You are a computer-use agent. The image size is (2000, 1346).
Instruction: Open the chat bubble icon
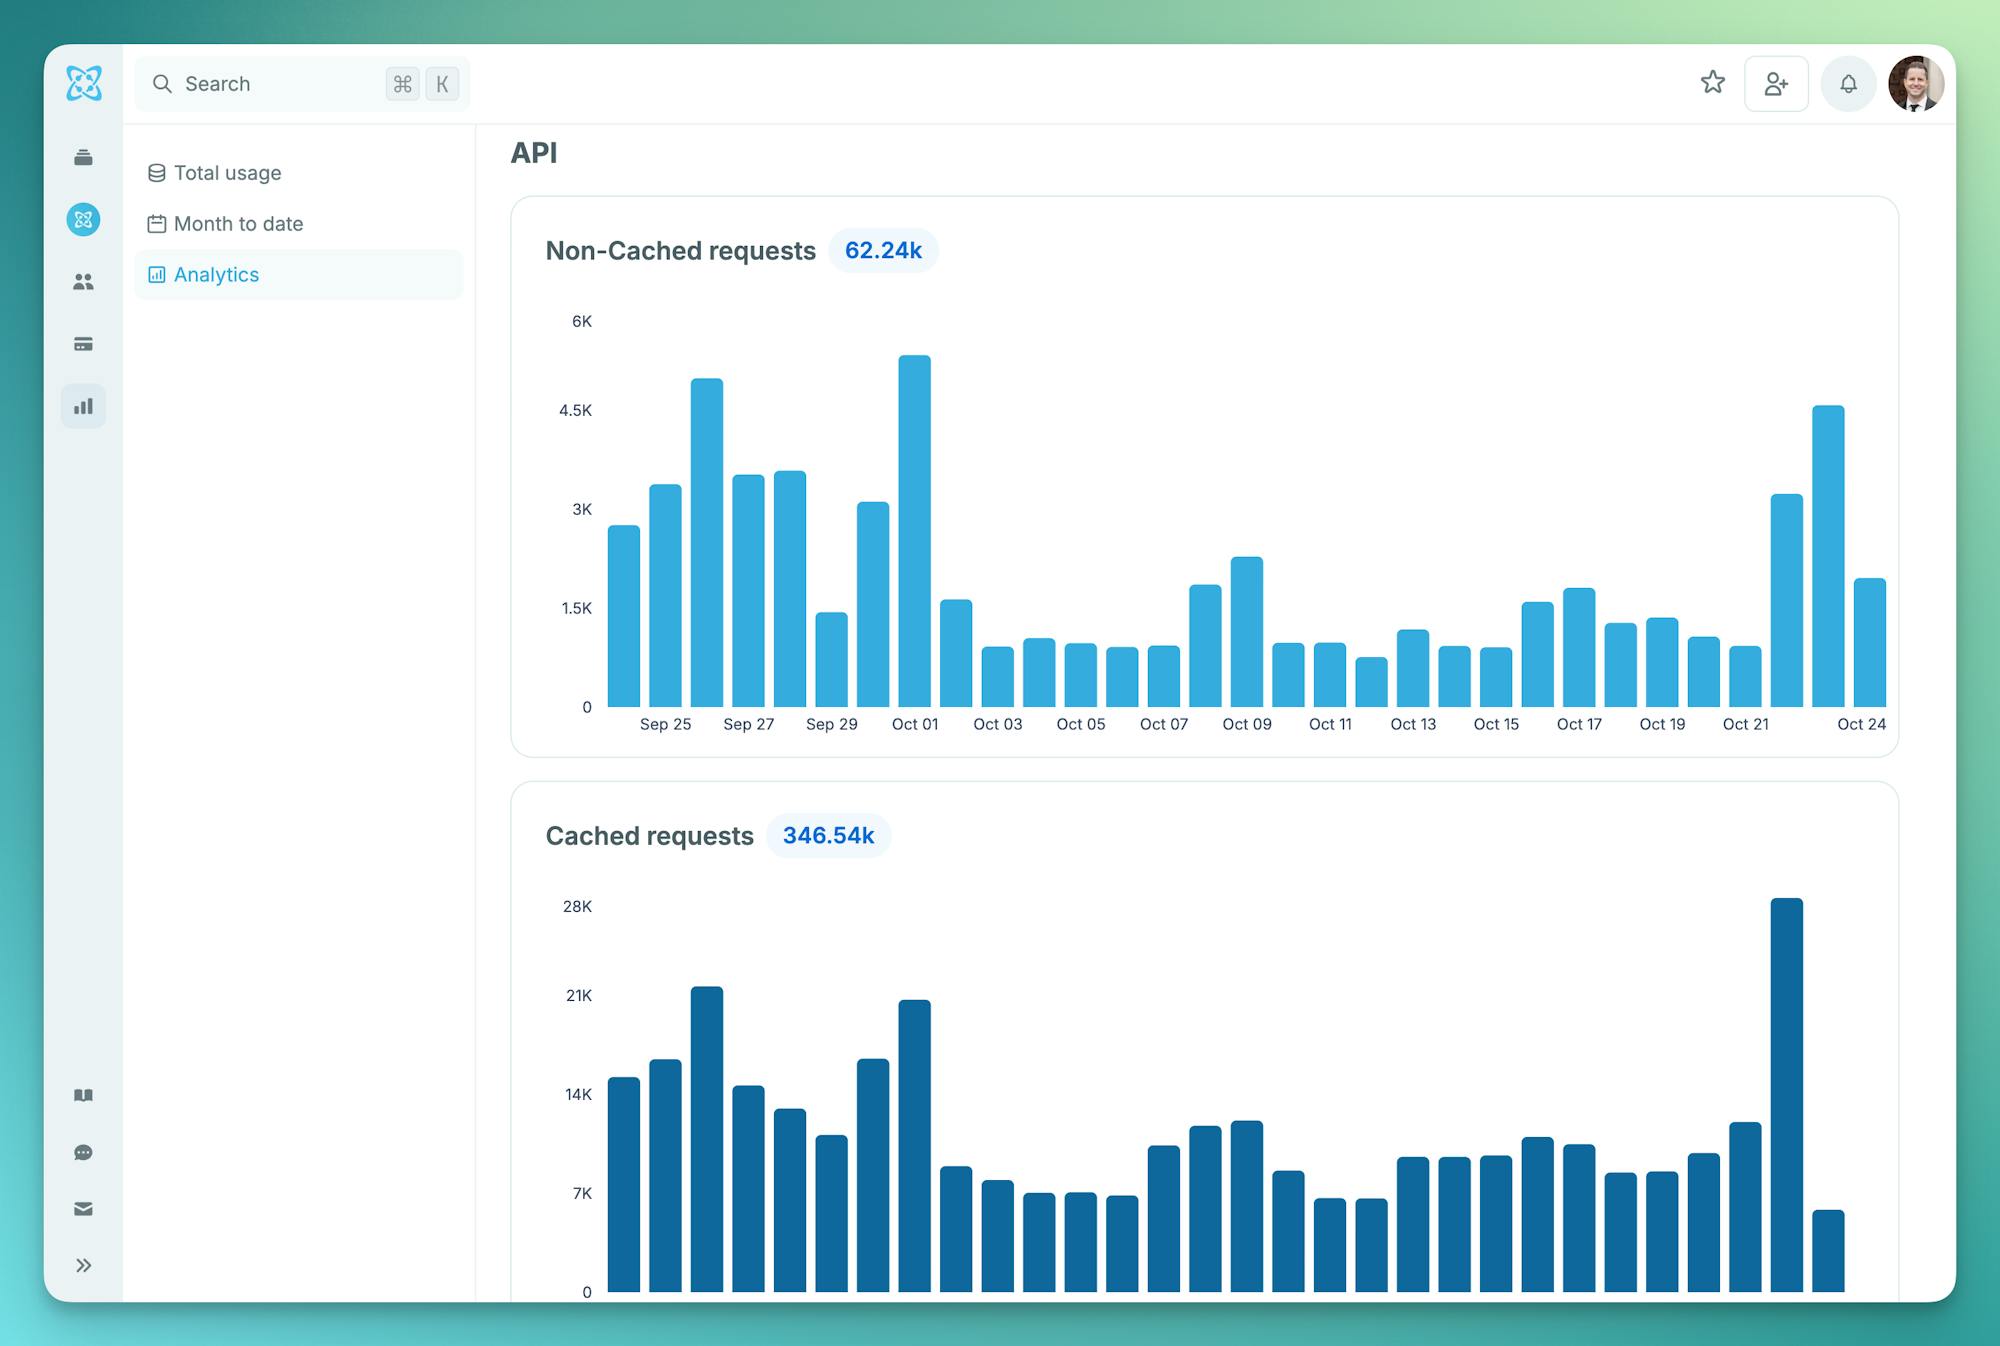(84, 1153)
